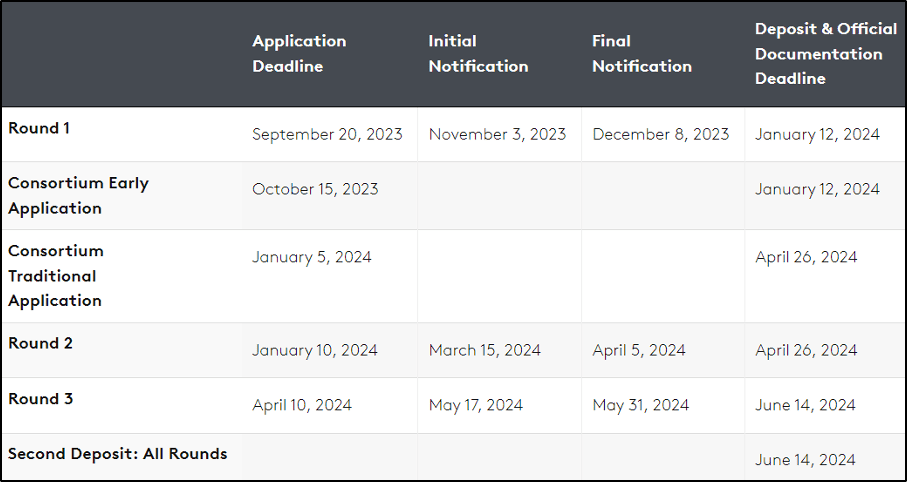Click the Initial Notification column header

coord(478,54)
